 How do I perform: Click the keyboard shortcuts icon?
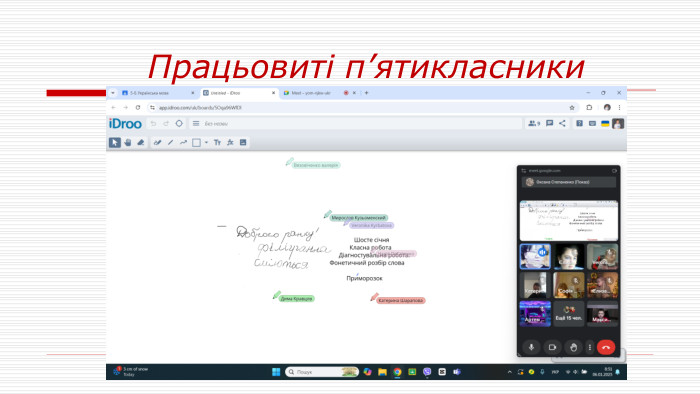pos(592,124)
